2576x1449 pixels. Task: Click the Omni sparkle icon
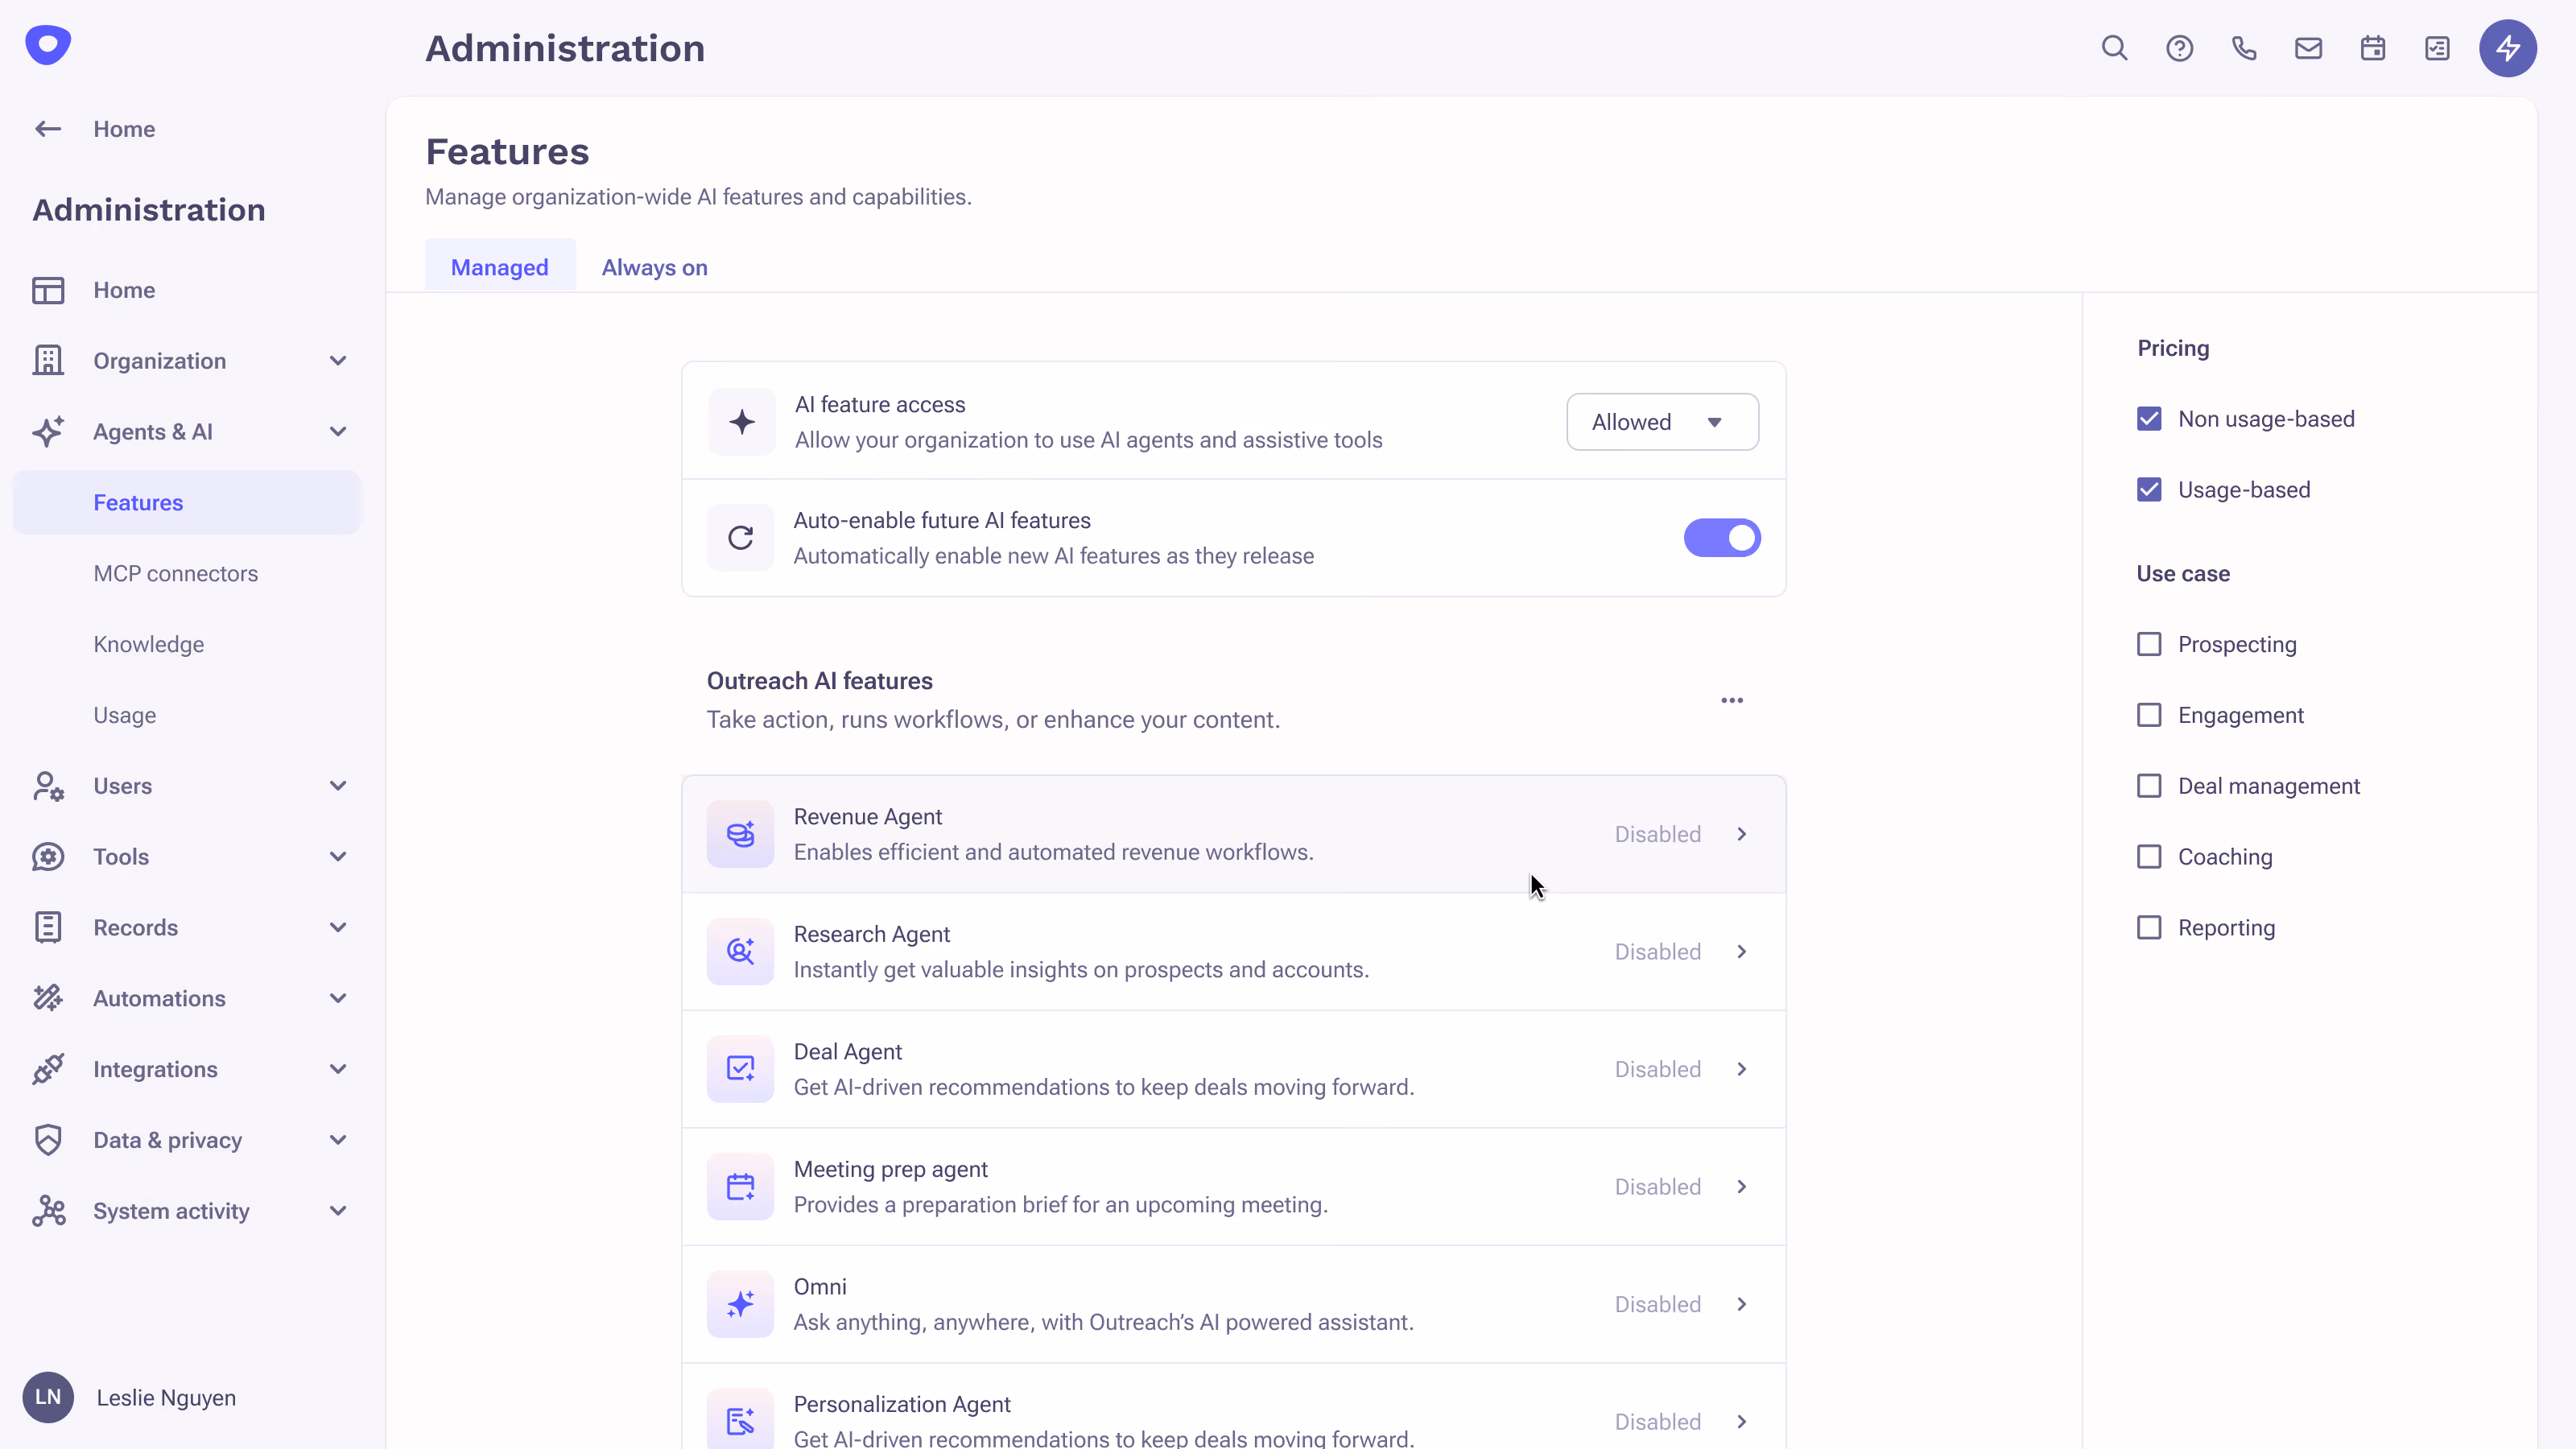[740, 1304]
